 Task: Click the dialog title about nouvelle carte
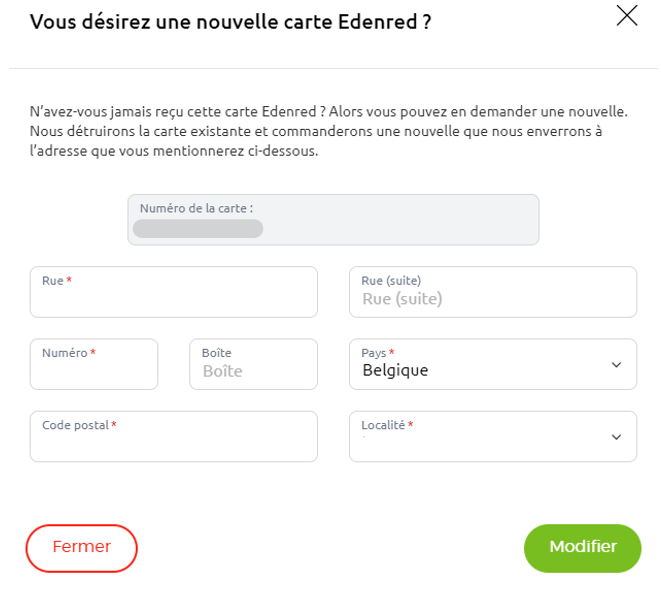[230, 21]
